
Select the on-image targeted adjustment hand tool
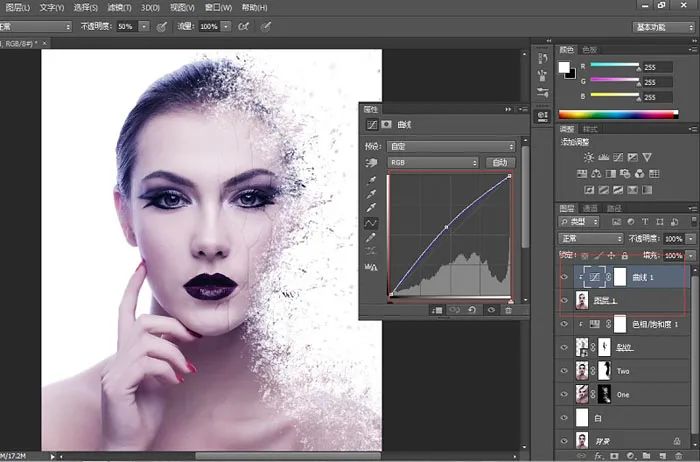(372, 162)
